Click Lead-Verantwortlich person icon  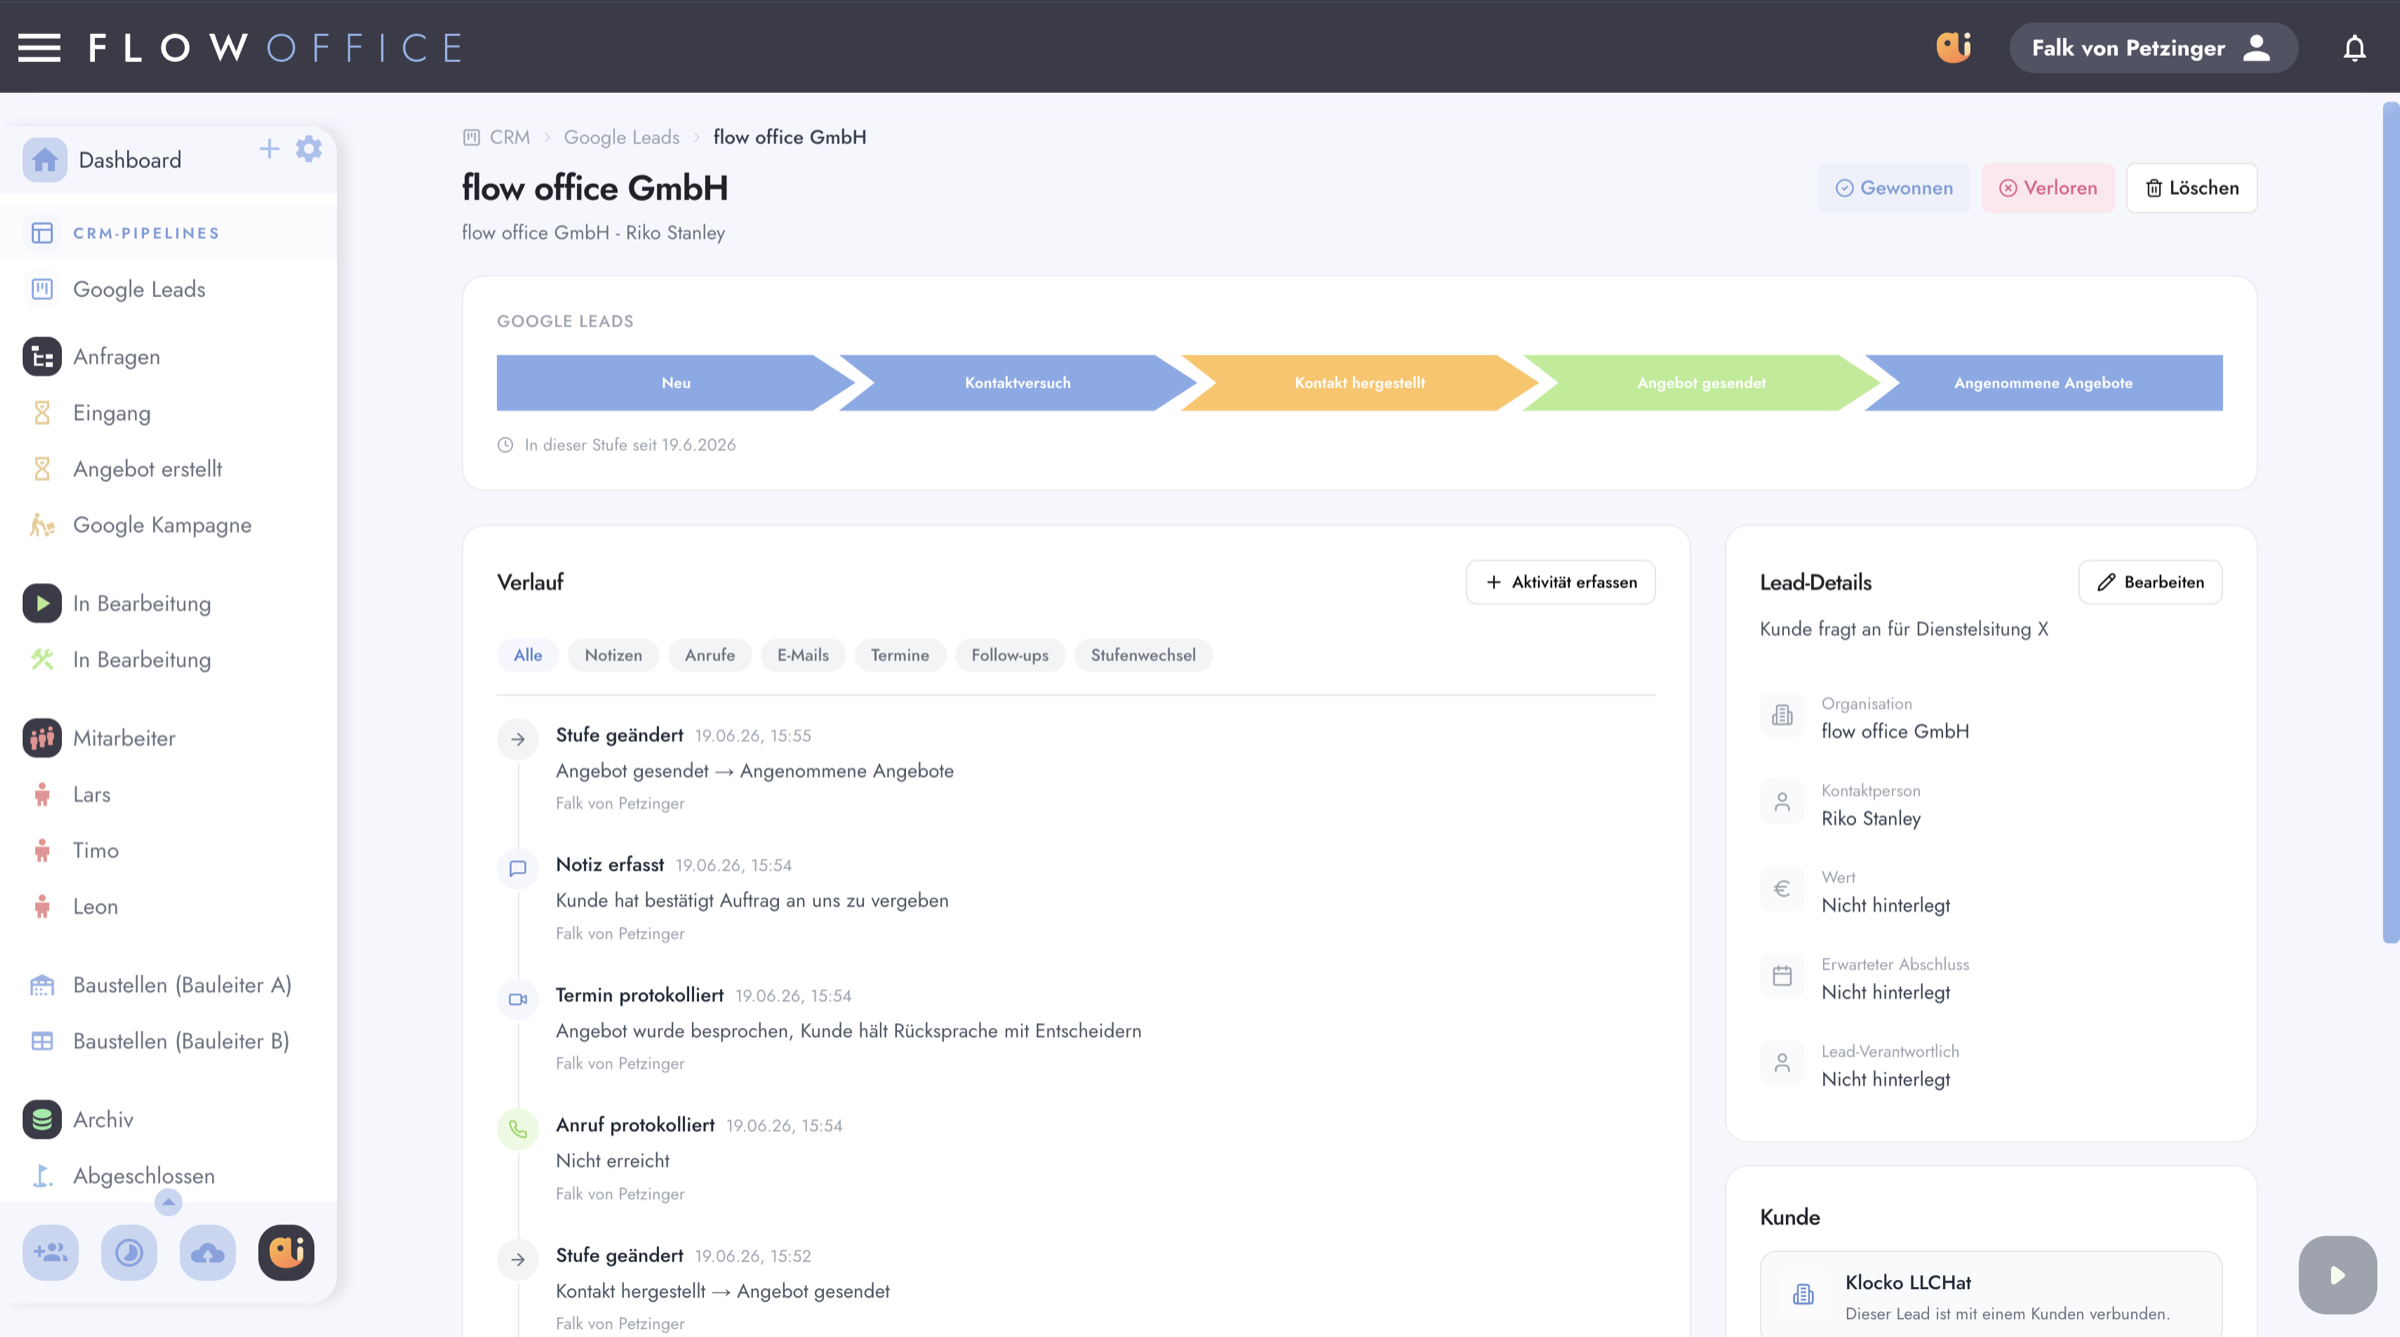[1782, 1063]
